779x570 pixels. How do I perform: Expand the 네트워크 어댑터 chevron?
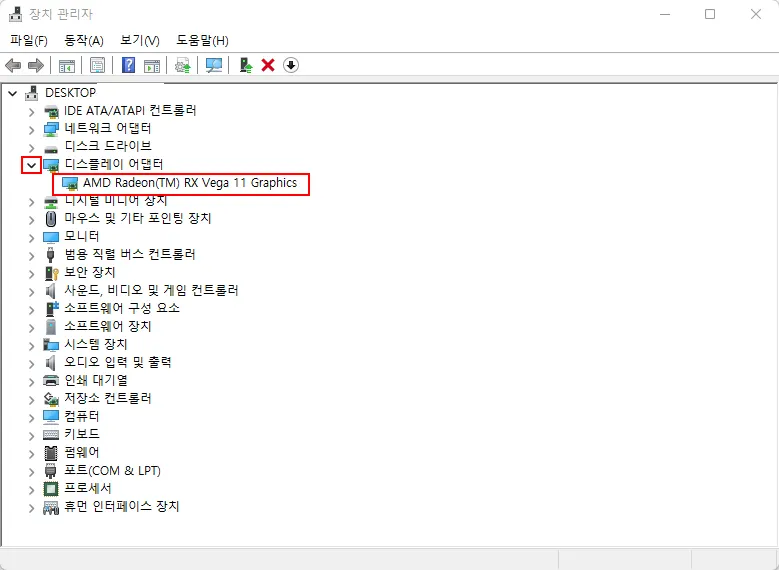point(32,130)
